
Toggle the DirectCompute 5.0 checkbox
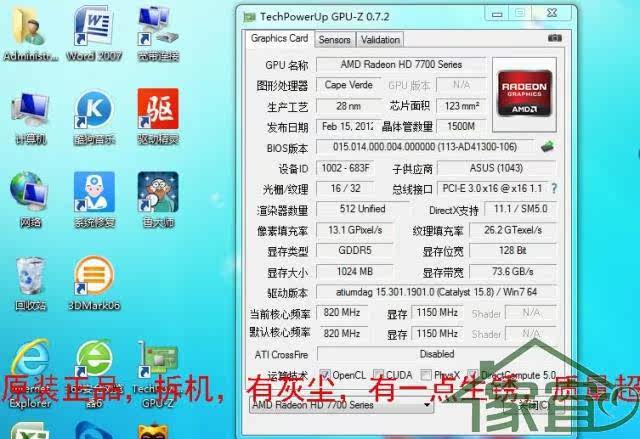pyautogui.click(x=473, y=375)
